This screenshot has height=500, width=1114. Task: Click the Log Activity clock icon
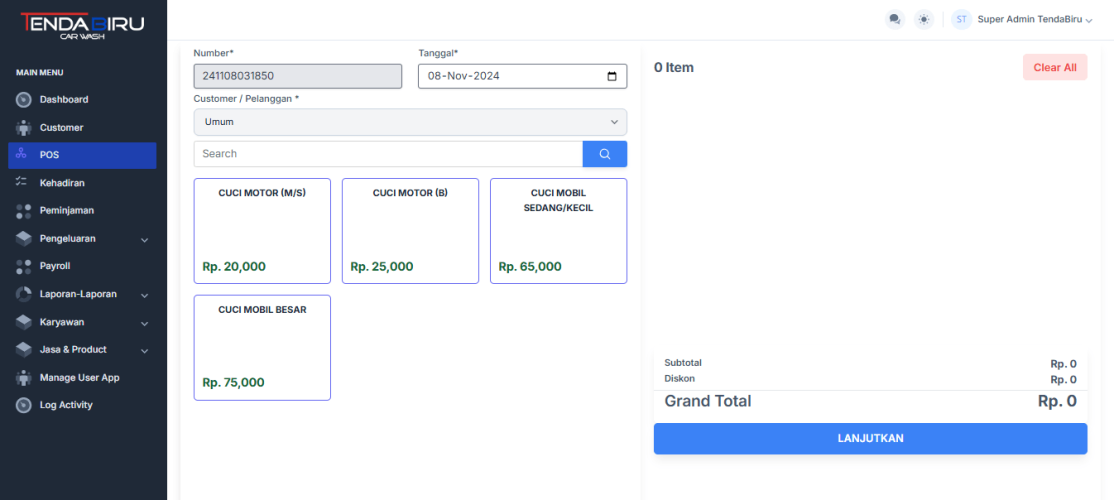(24, 405)
